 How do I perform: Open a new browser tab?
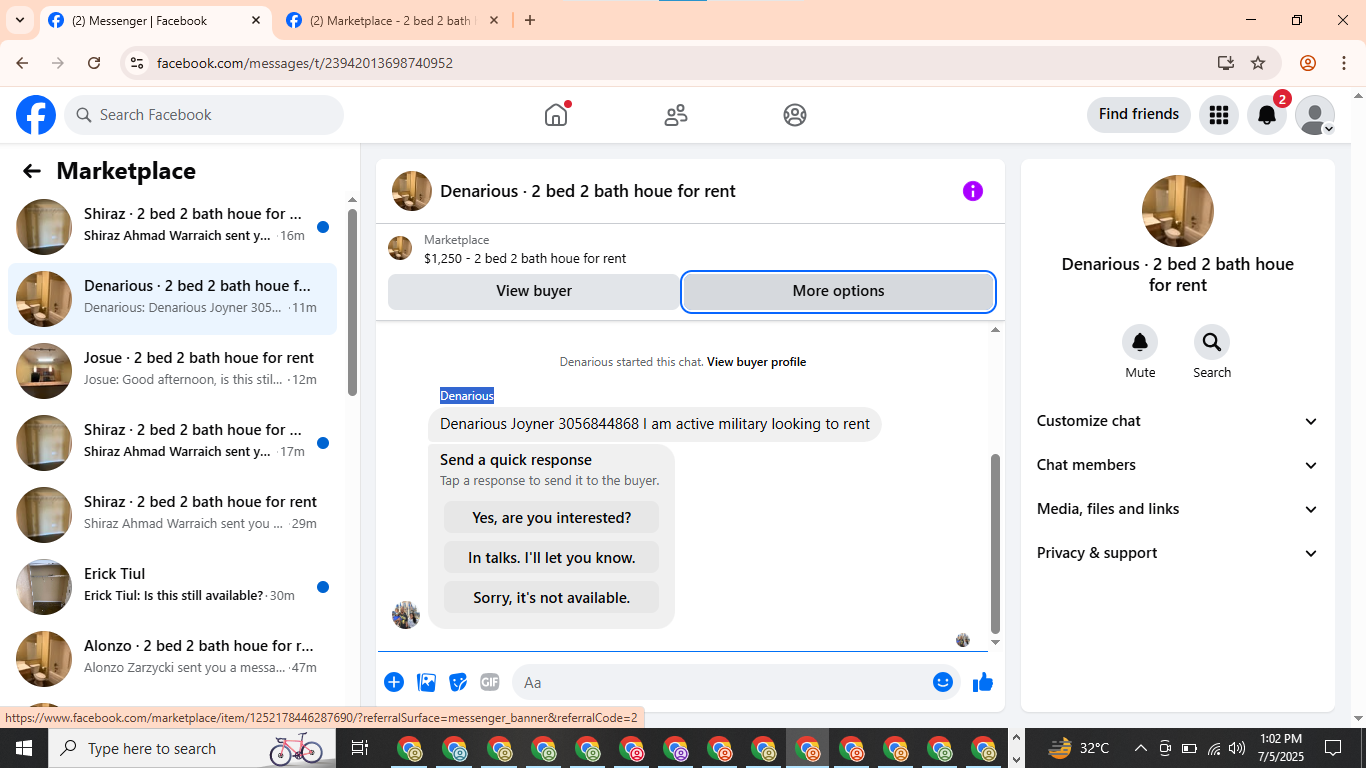(x=530, y=20)
